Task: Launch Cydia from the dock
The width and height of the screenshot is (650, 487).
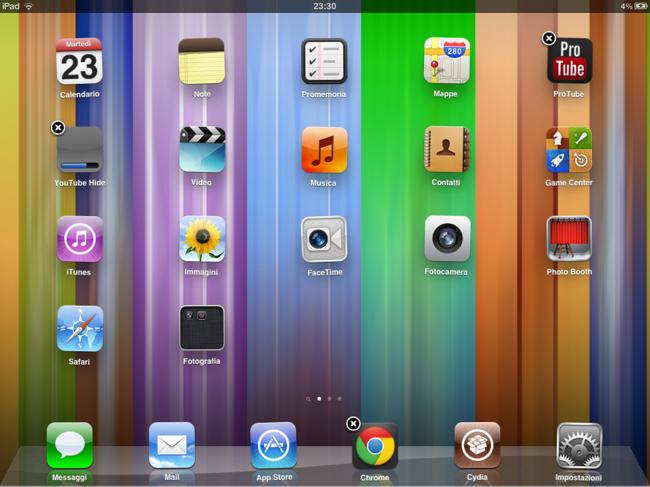Action: click(x=477, y=445)
